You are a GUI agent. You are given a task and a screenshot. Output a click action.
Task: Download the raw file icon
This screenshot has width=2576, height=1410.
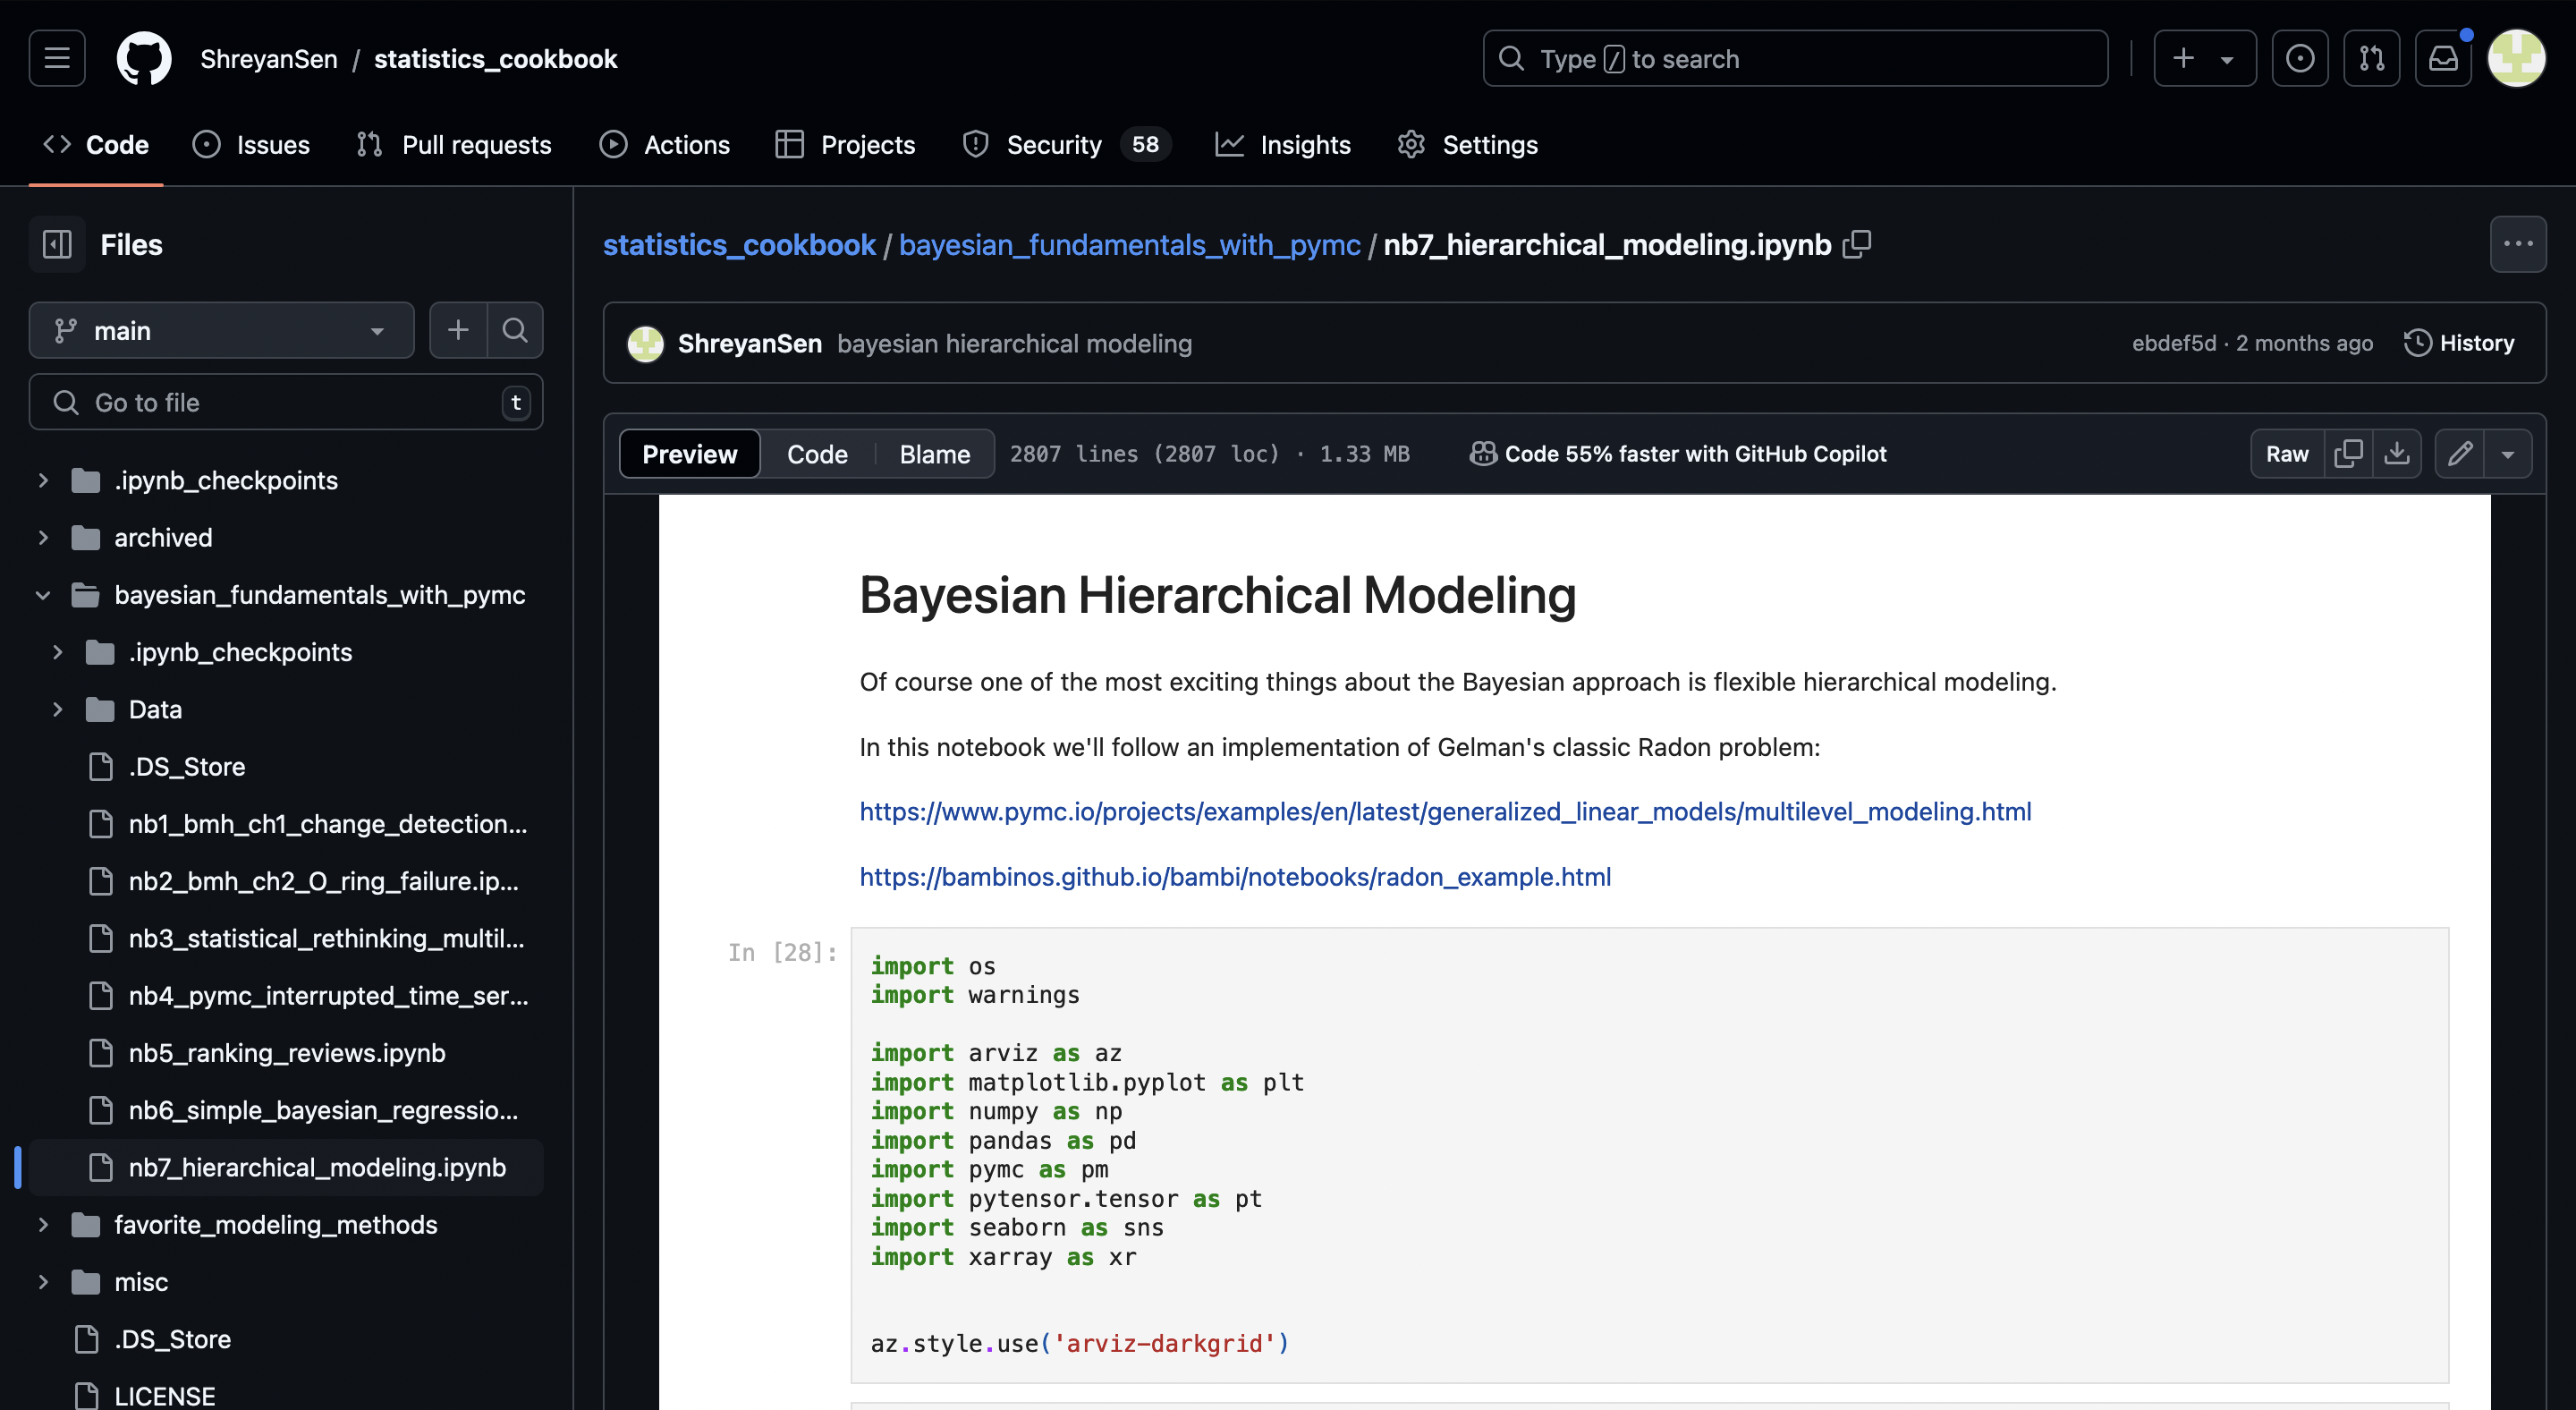[x=2397, y=453]
